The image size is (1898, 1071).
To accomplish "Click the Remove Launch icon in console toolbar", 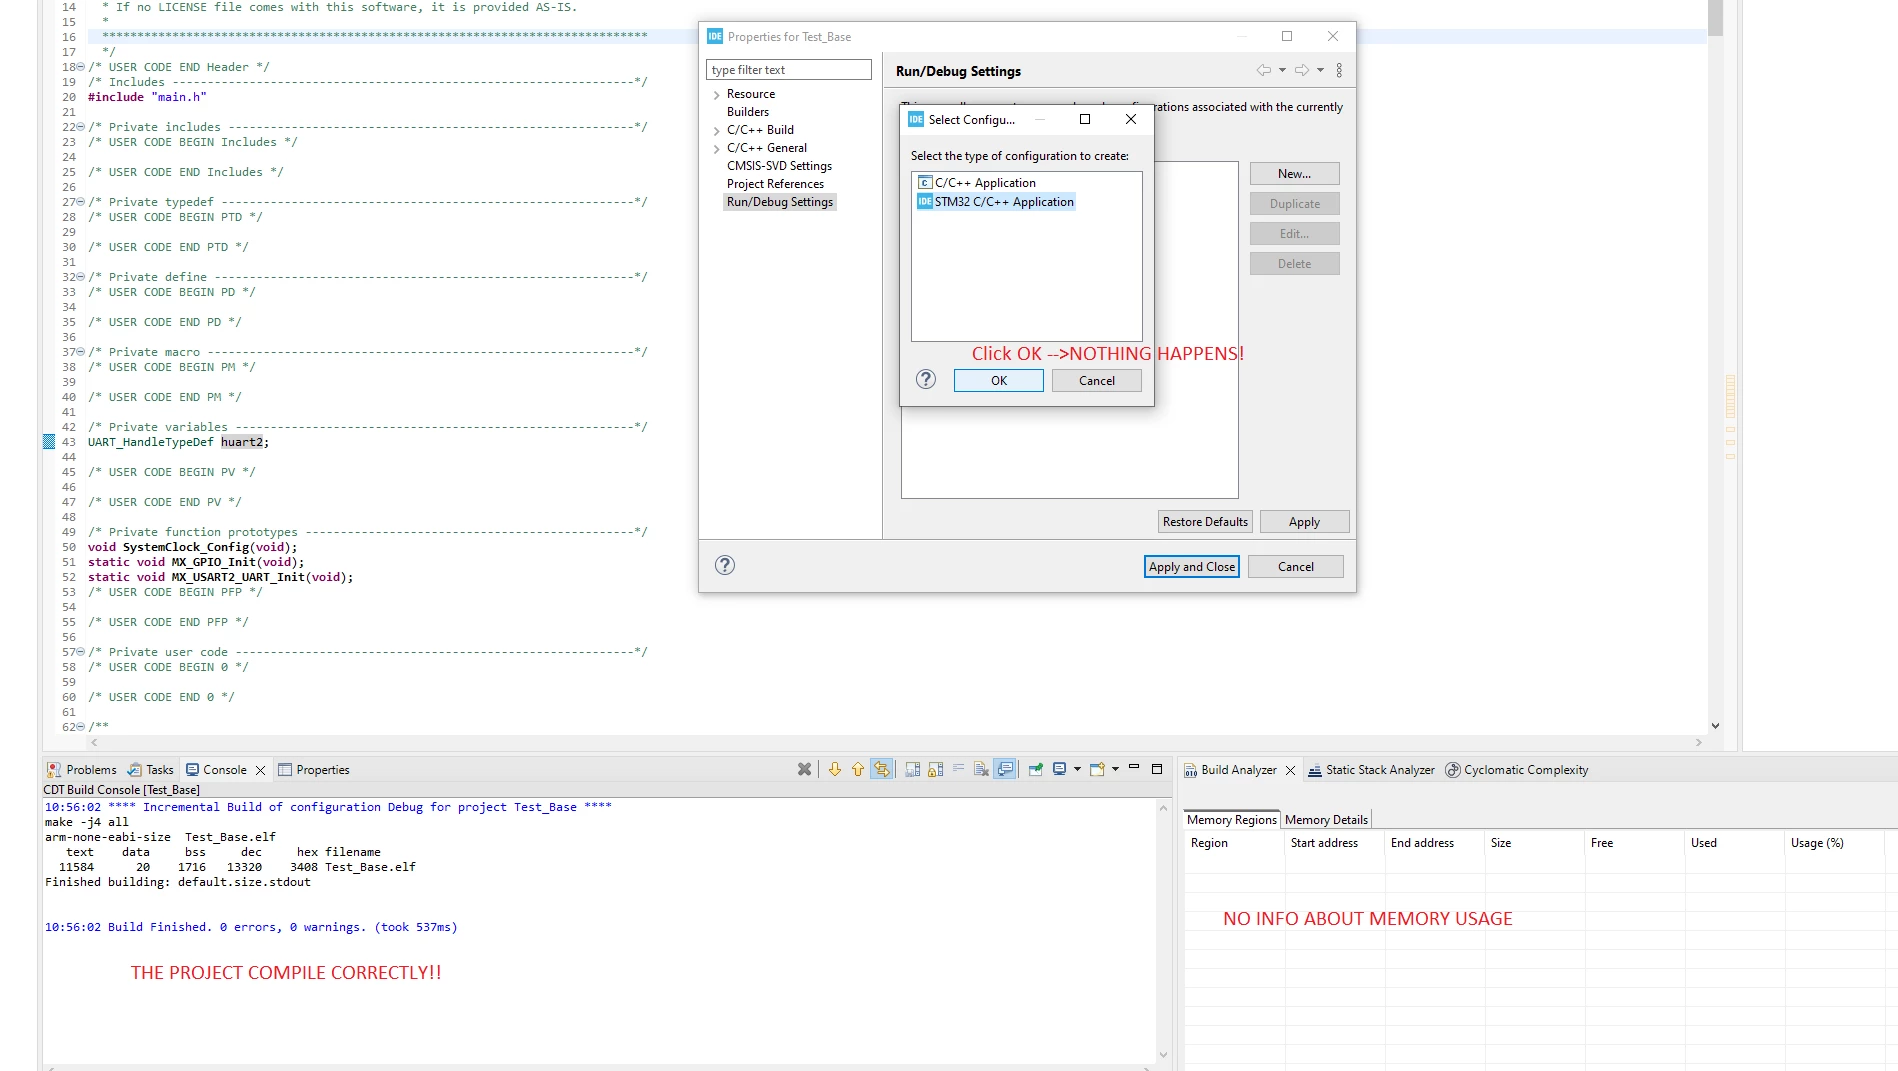I will [x=804, y=769].
